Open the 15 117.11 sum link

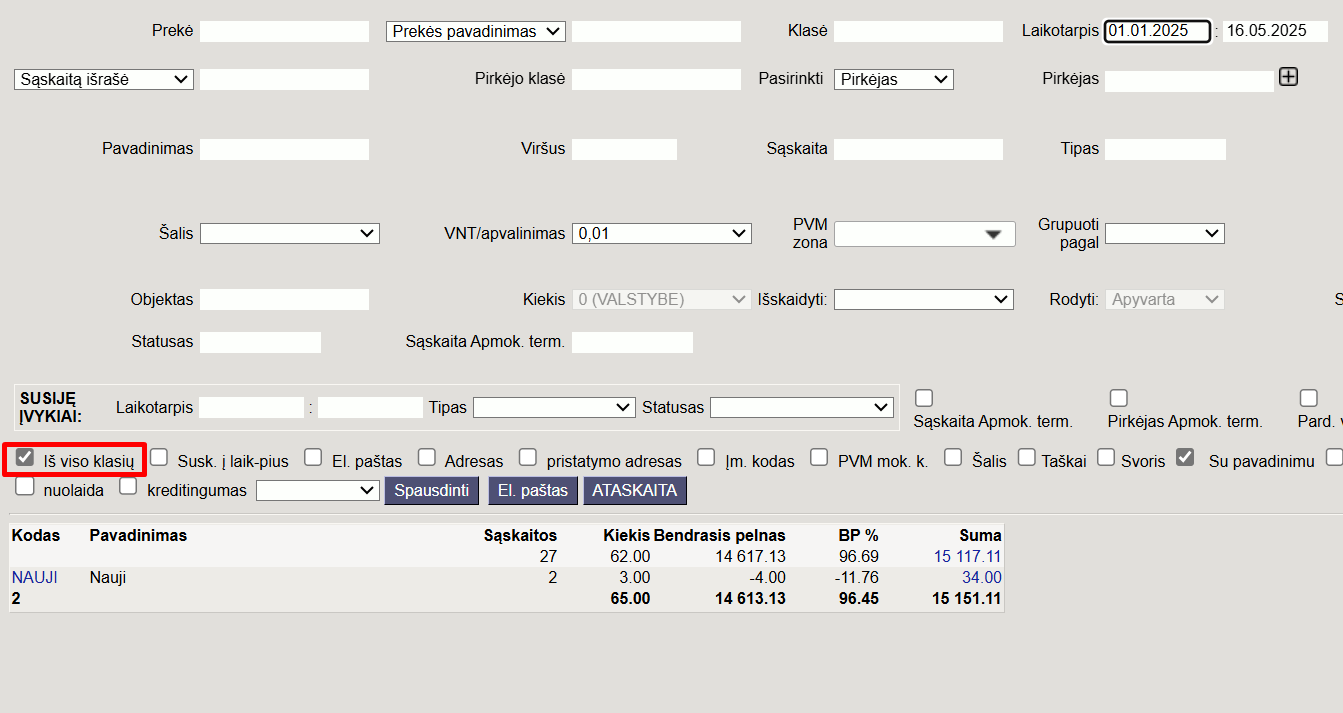tap(967, 556)
